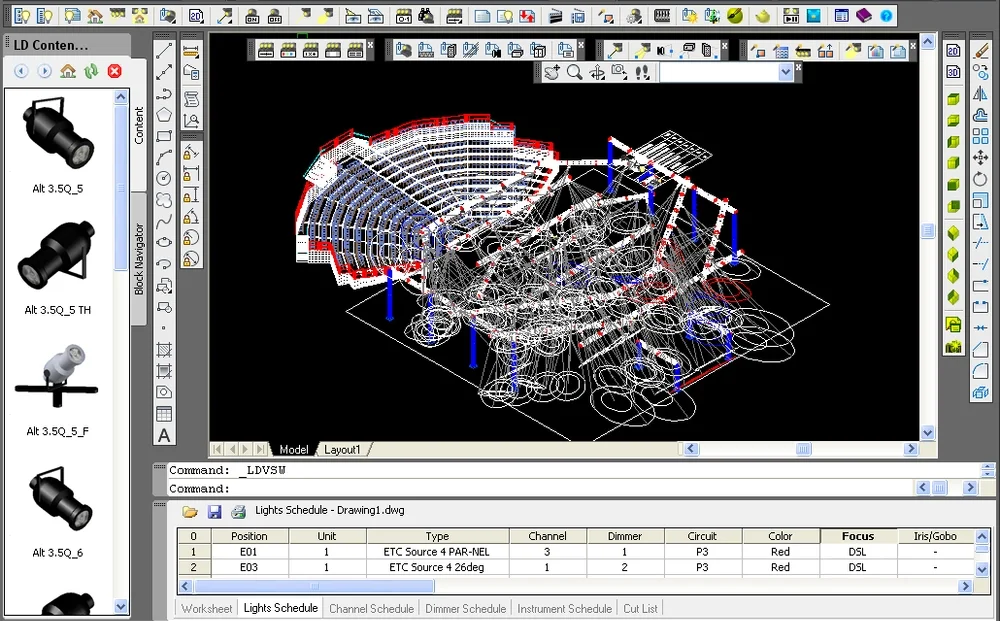Click the Open folder icon in Lights Schedule
The width and height of the screenshot is (1000, 621).
189,511
